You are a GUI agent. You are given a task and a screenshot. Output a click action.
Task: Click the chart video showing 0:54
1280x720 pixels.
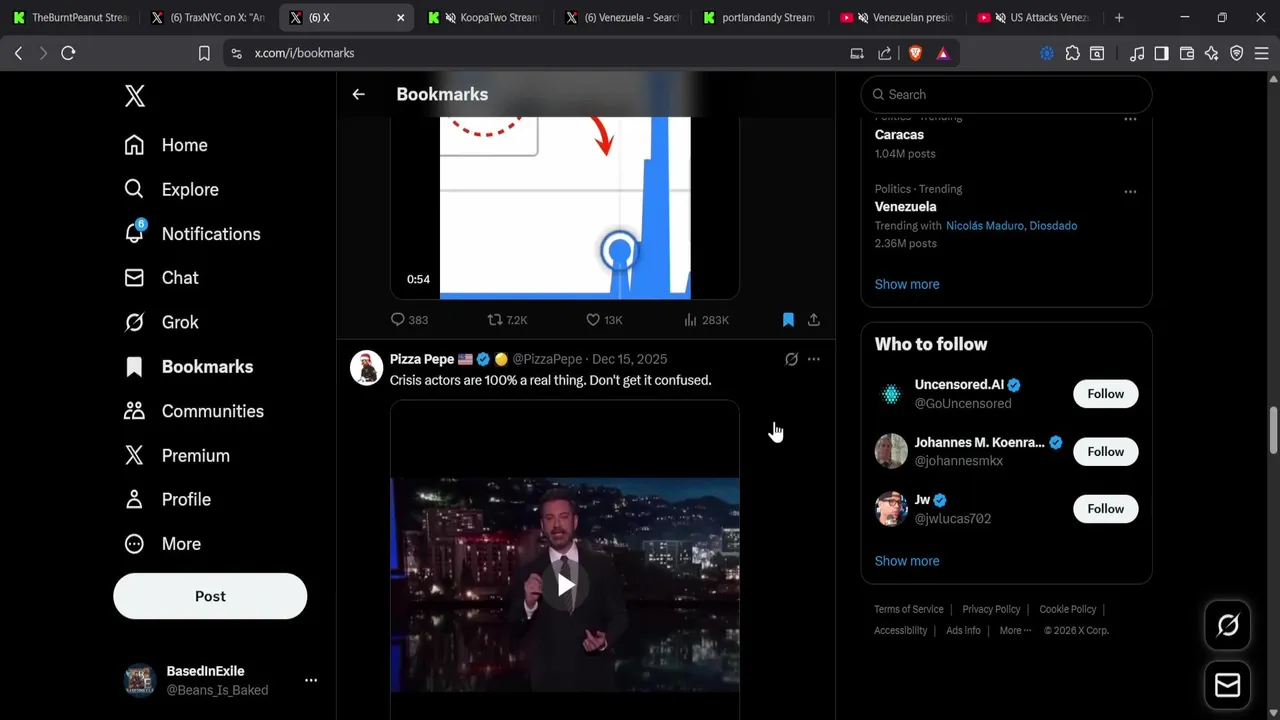[x=565, y=208]
